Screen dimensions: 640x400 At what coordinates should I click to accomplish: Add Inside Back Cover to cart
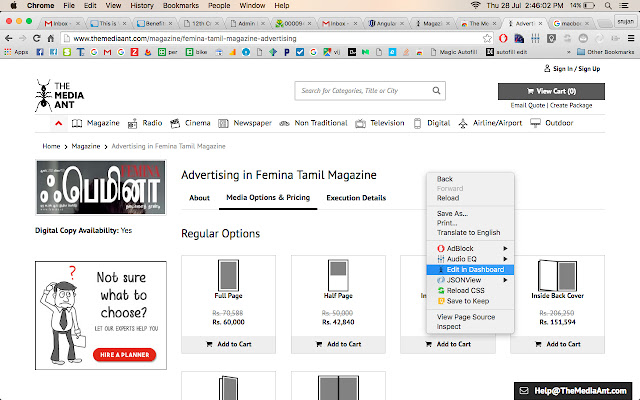(558, 344)
